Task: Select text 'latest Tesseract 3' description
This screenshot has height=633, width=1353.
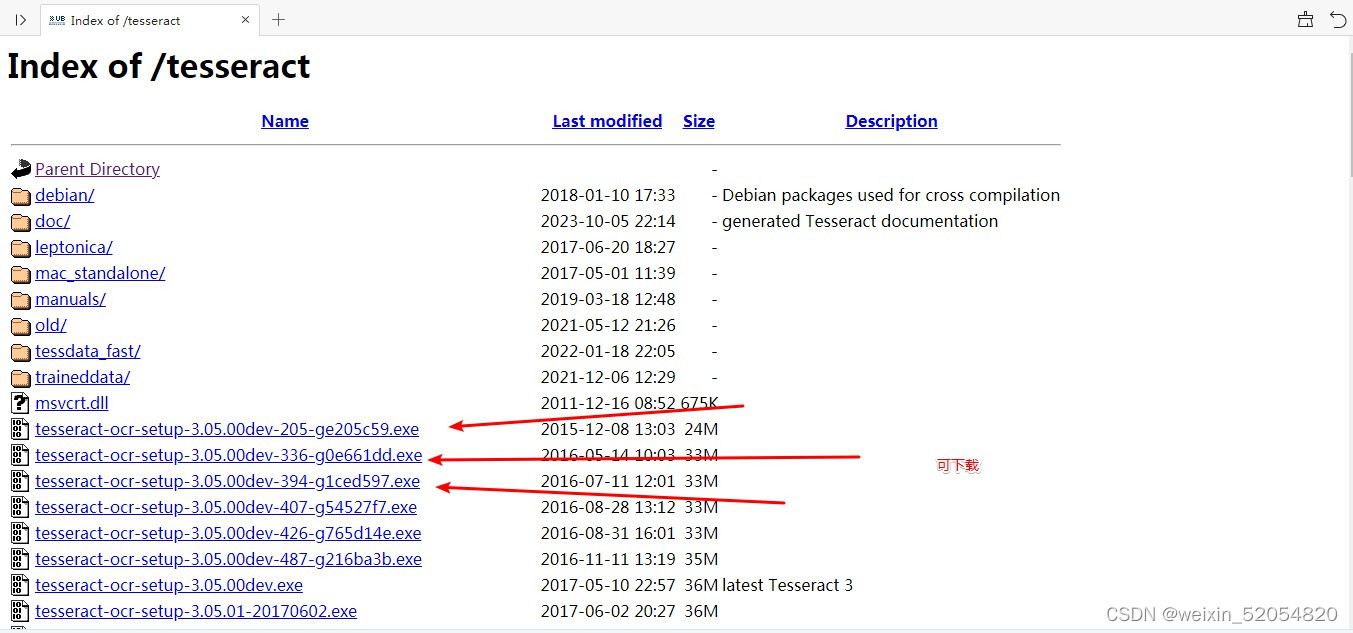Action: [787, 585]
